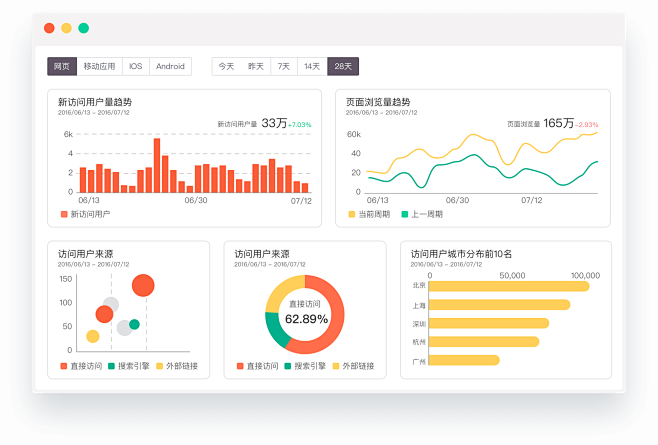Image resolution: width=658 pixels, height=445 pixels.
Task: Switch to the Android tab
Action: pyautogui.click(x=170, y=66)
